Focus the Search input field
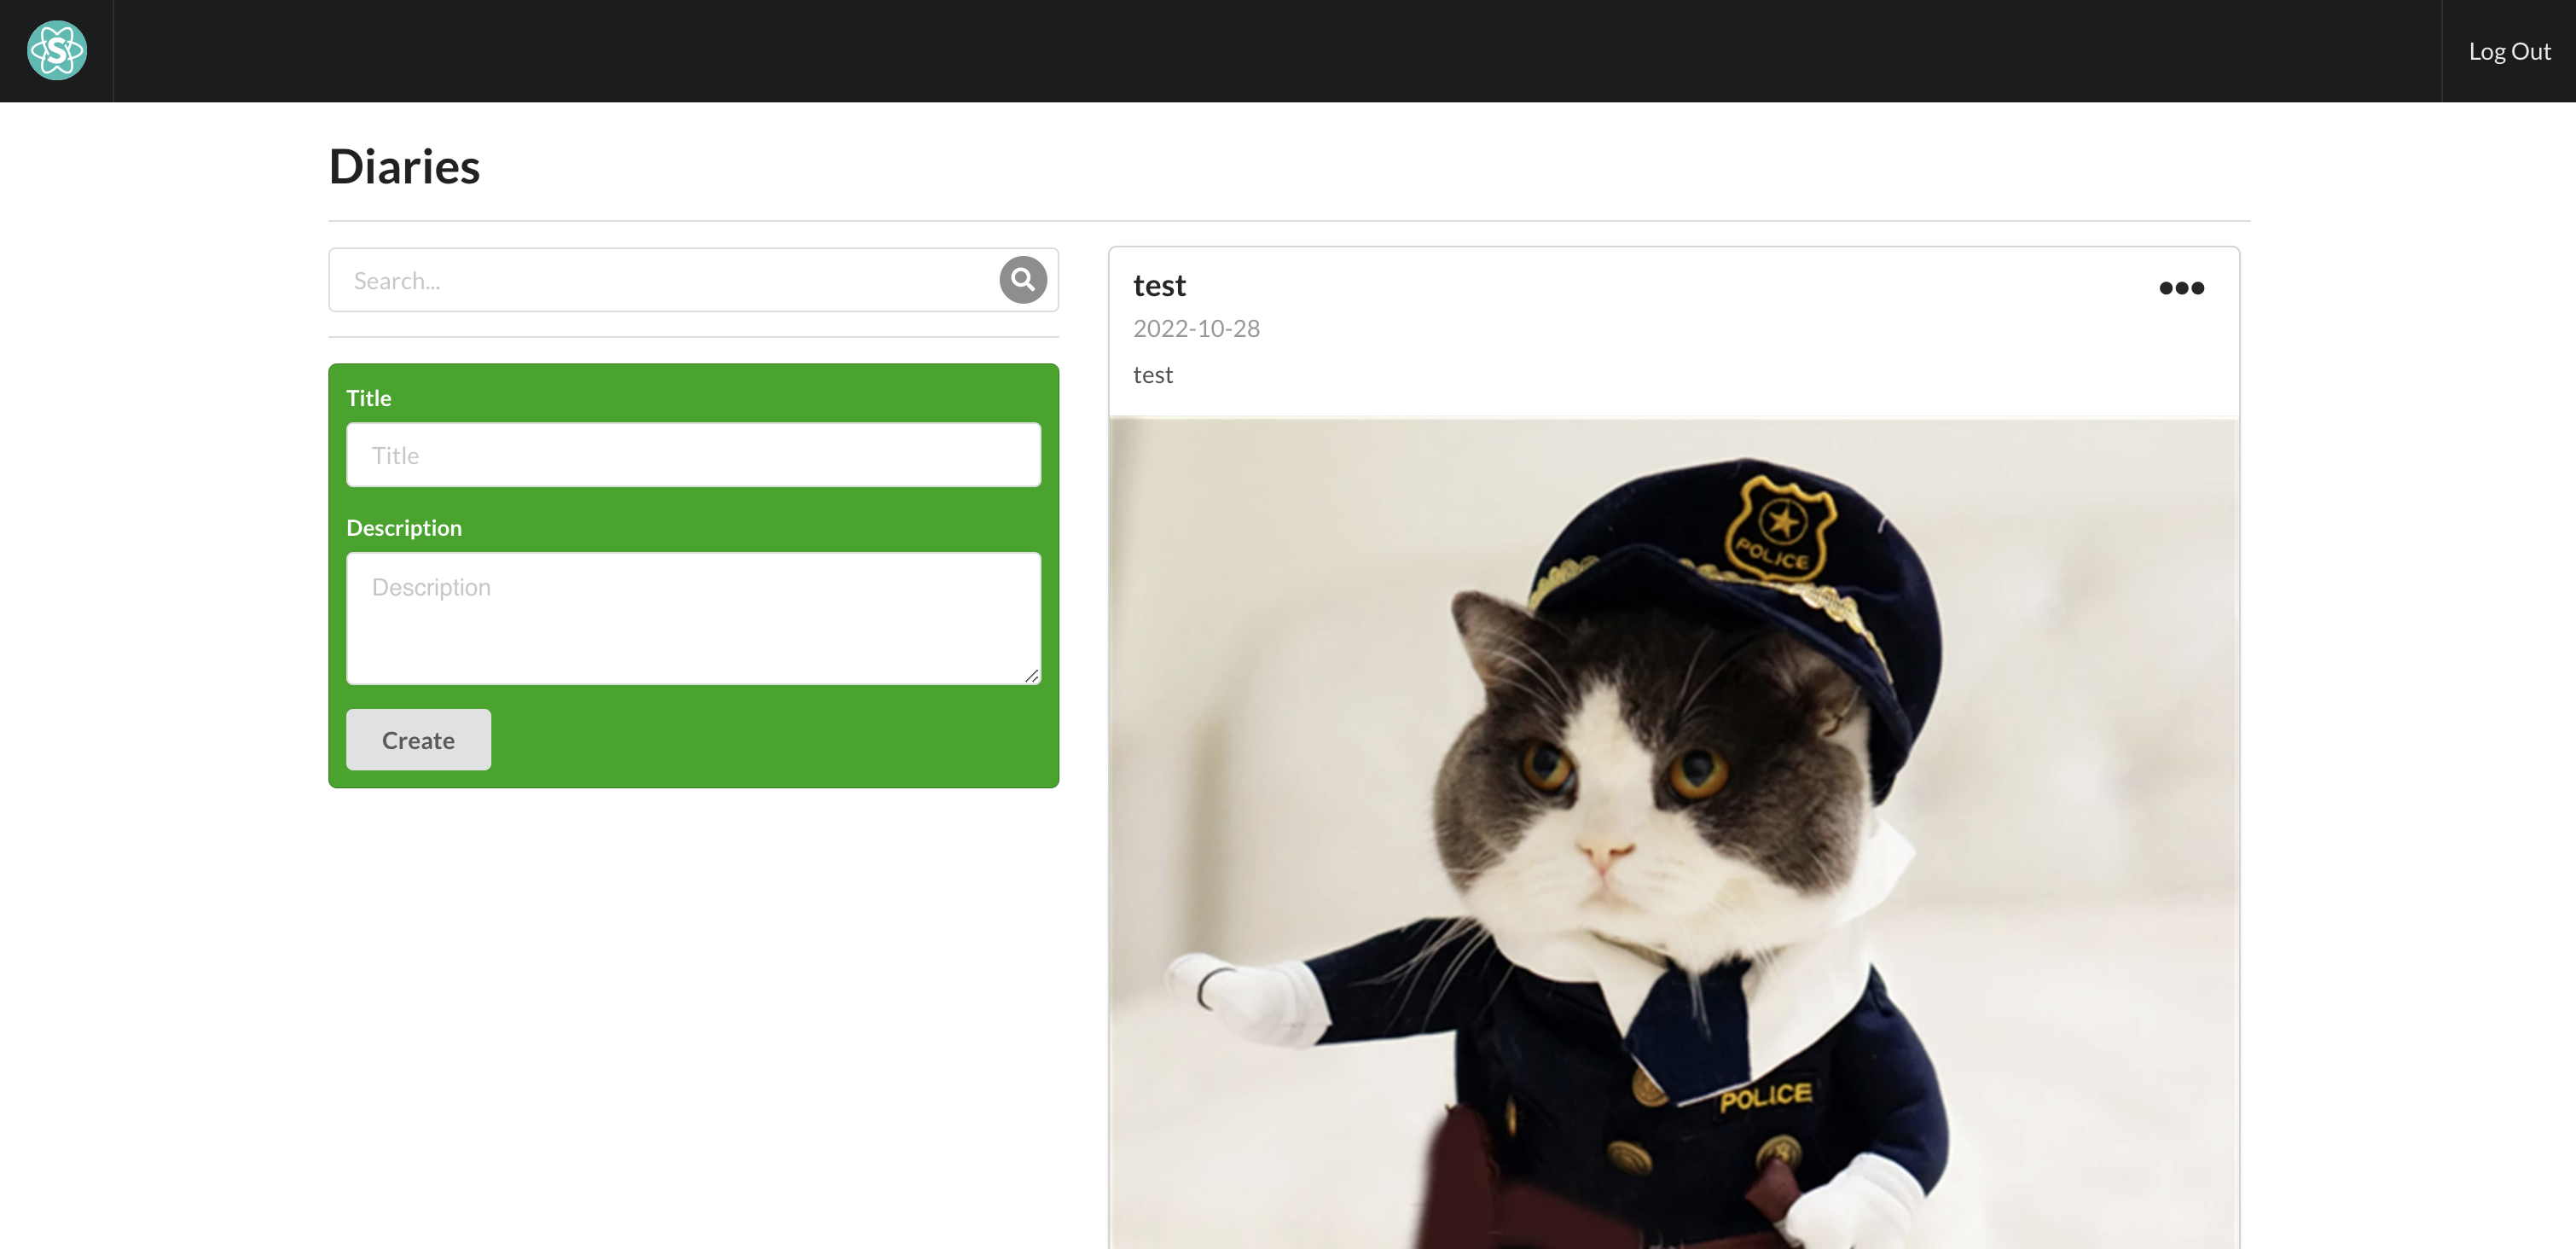The height and width of the screenshot is (1249, 2576). click(x=660, y=281)
